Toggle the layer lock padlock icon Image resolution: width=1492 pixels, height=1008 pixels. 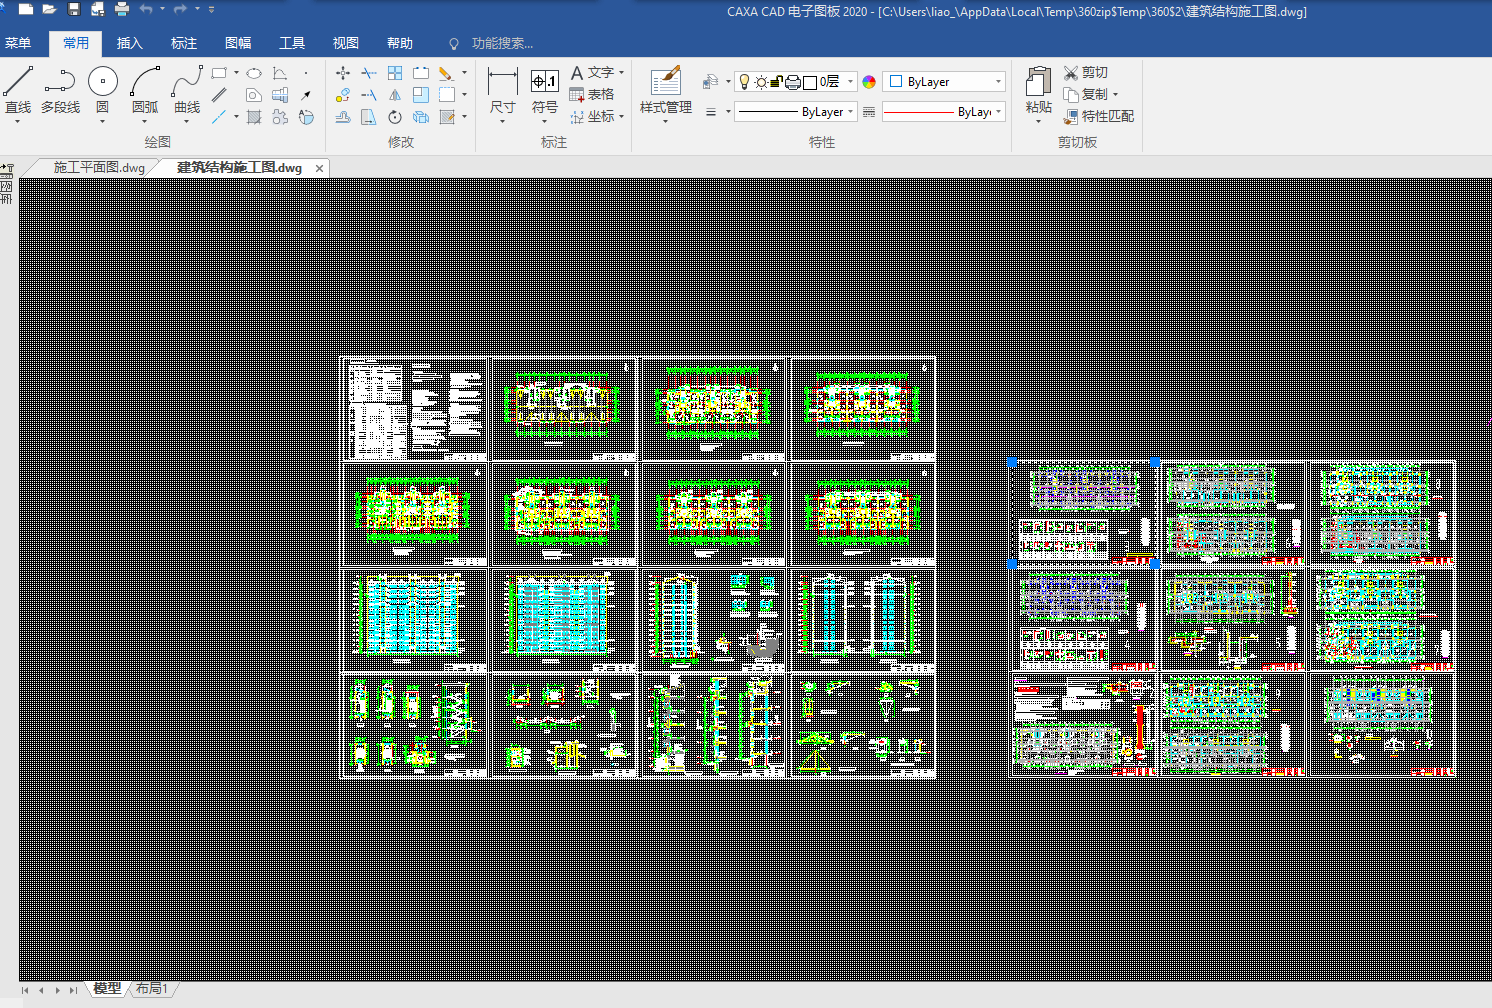[777, 82]
